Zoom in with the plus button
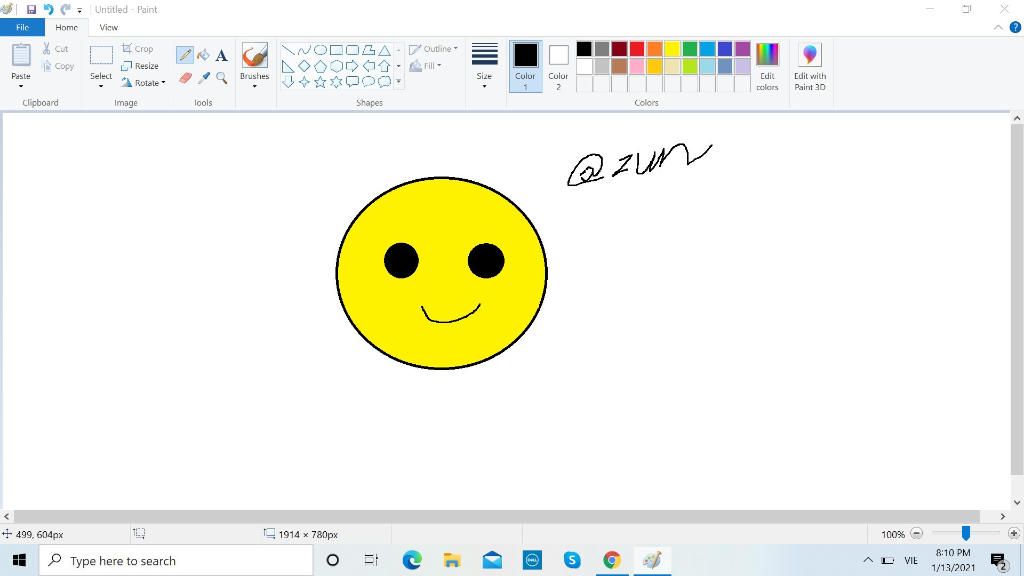Image resolution: width=1024 pixels, height=576 pixels. pos(1014,534)
